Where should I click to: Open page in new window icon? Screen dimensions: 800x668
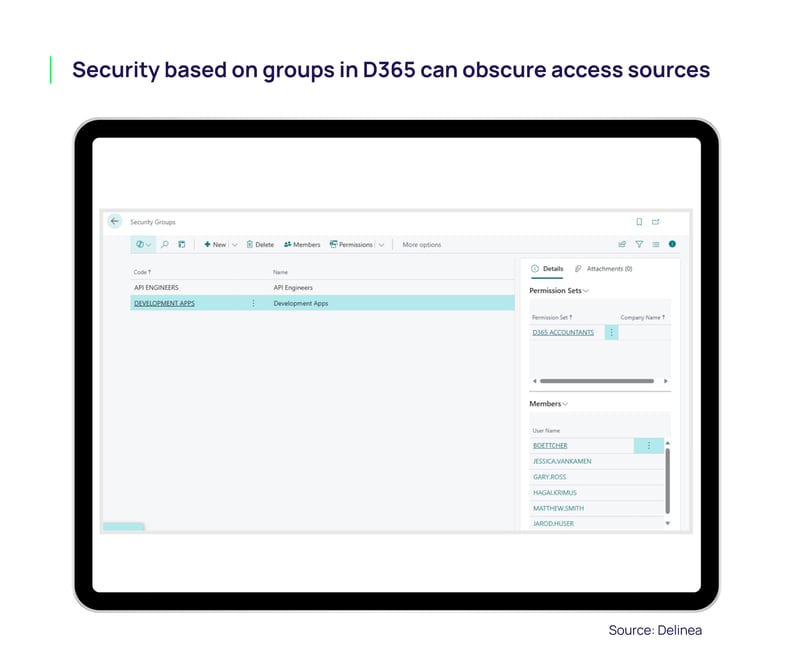pos(656,221)
